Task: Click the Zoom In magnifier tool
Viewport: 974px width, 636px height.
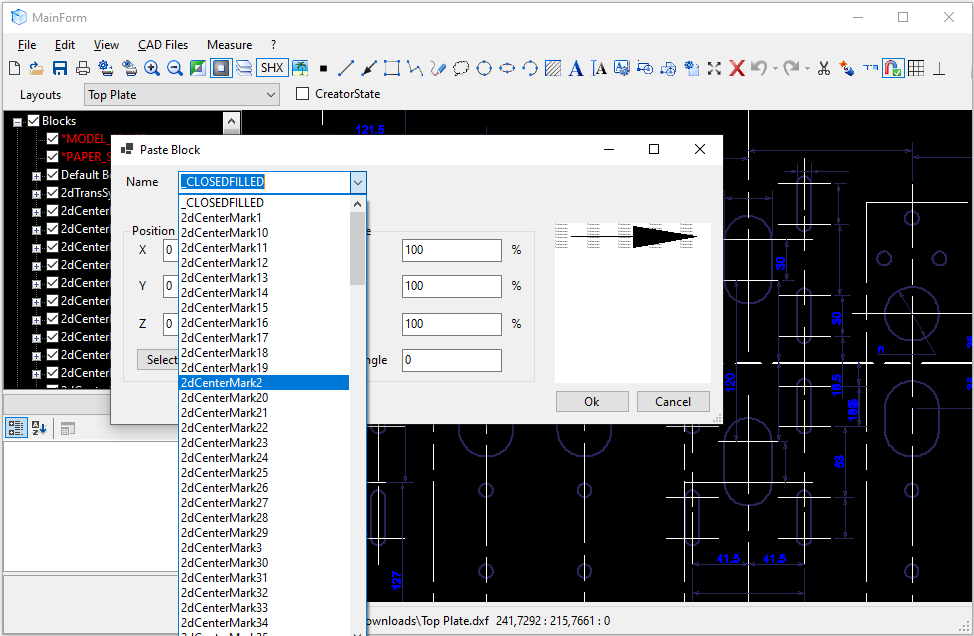Action: (152, 67)
